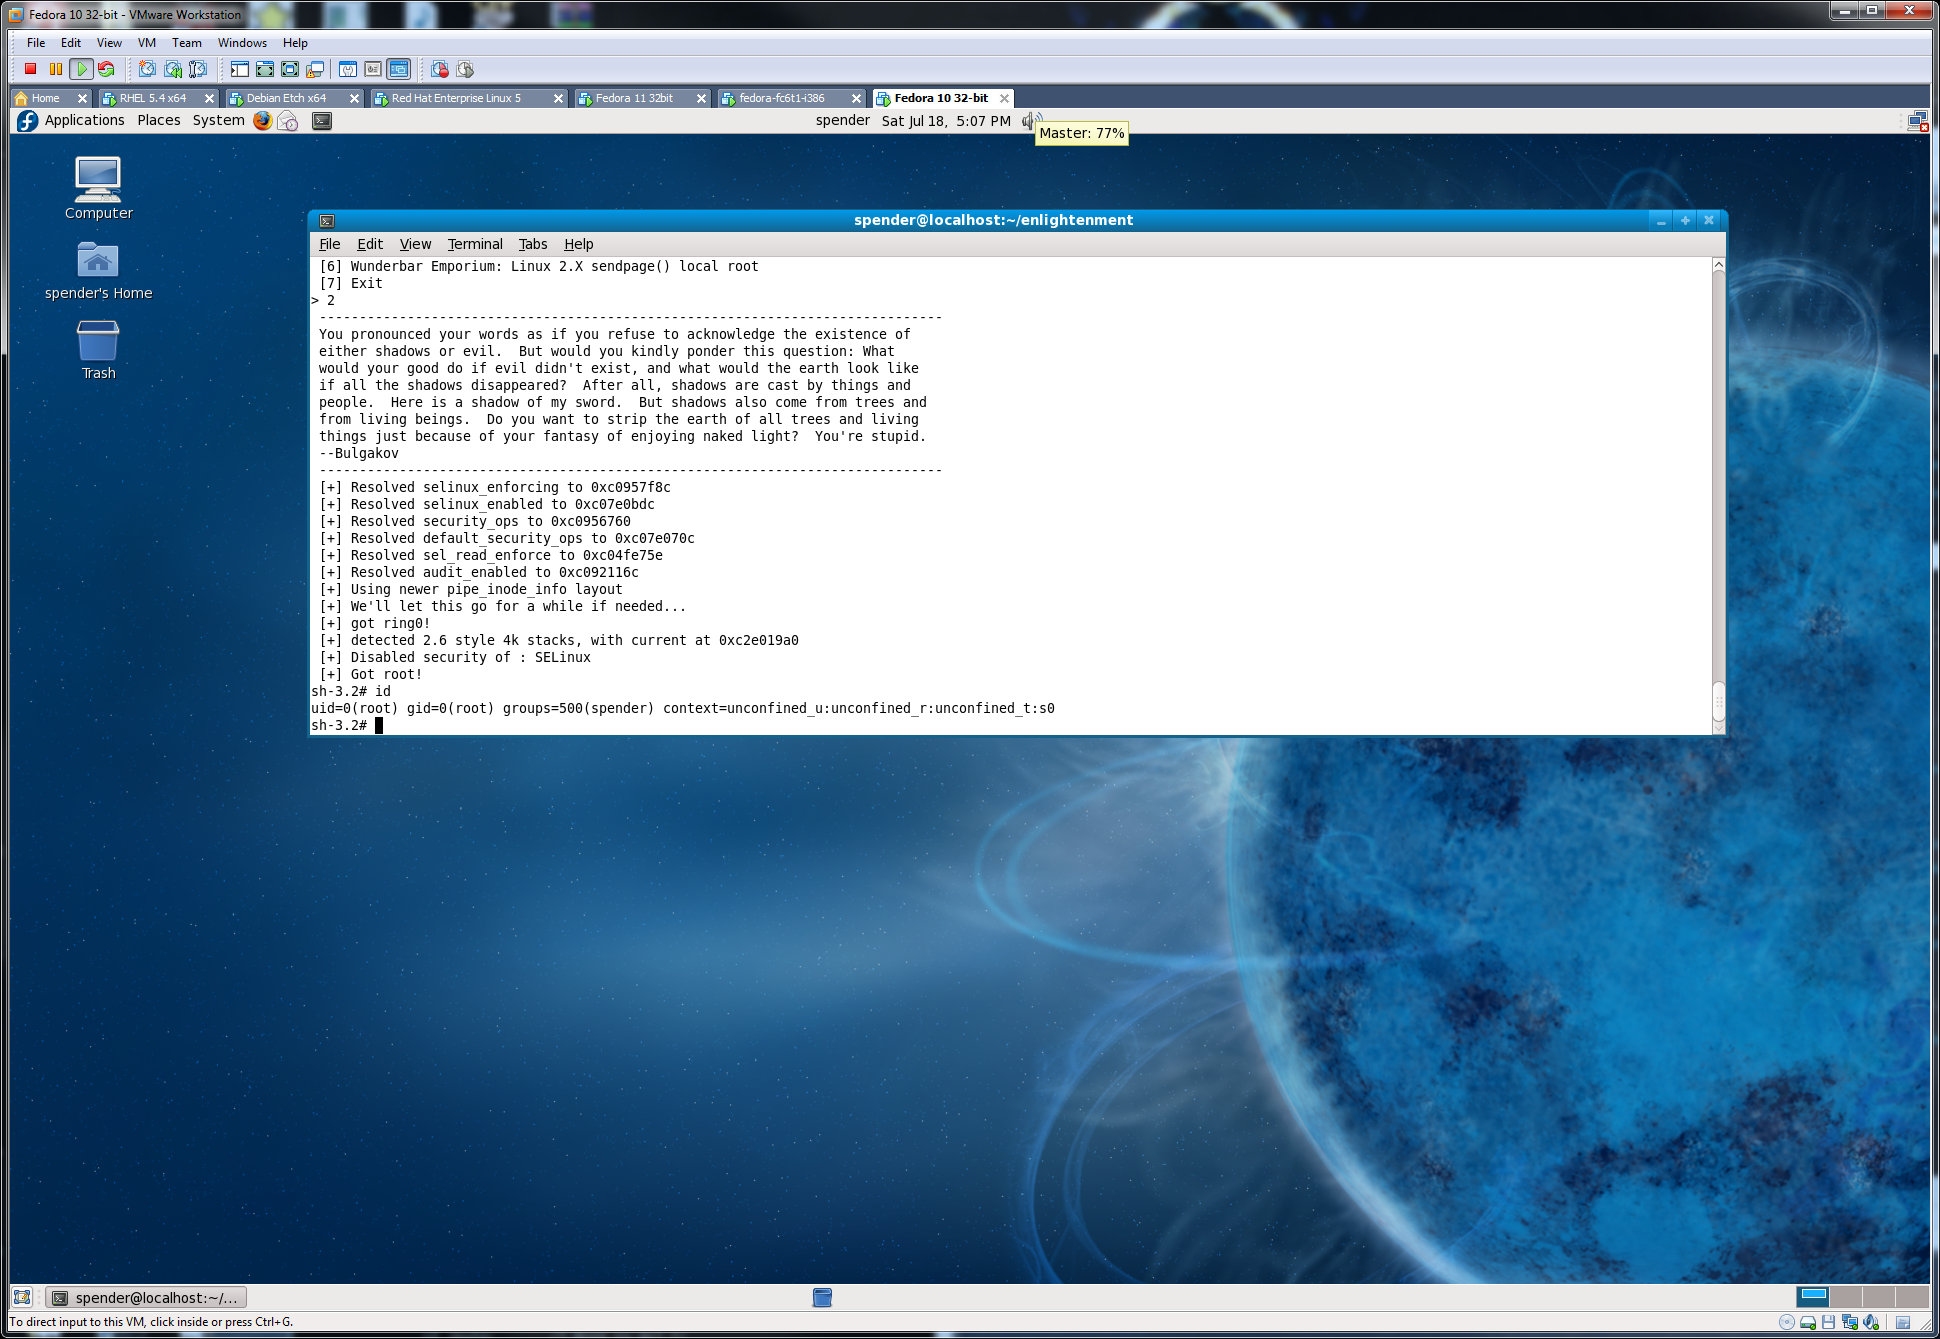Open the VMware VM menu

(147, 43)
